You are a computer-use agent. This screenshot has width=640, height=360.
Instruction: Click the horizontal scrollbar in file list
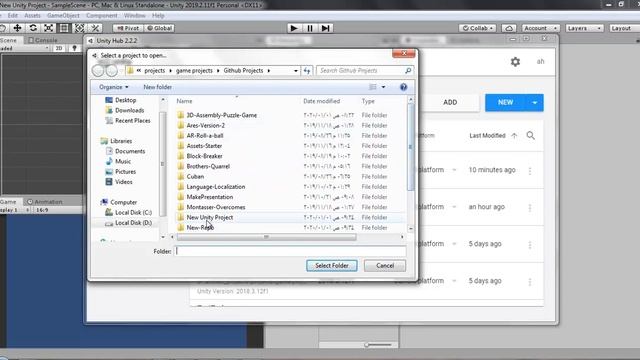pyautogui.click(x=266, y=237)
